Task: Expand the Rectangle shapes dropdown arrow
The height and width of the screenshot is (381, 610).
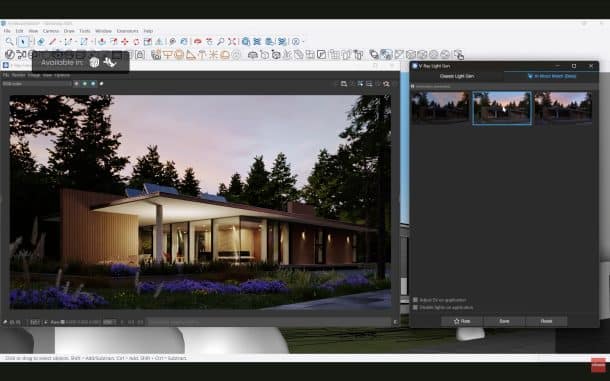Action: 92,41
